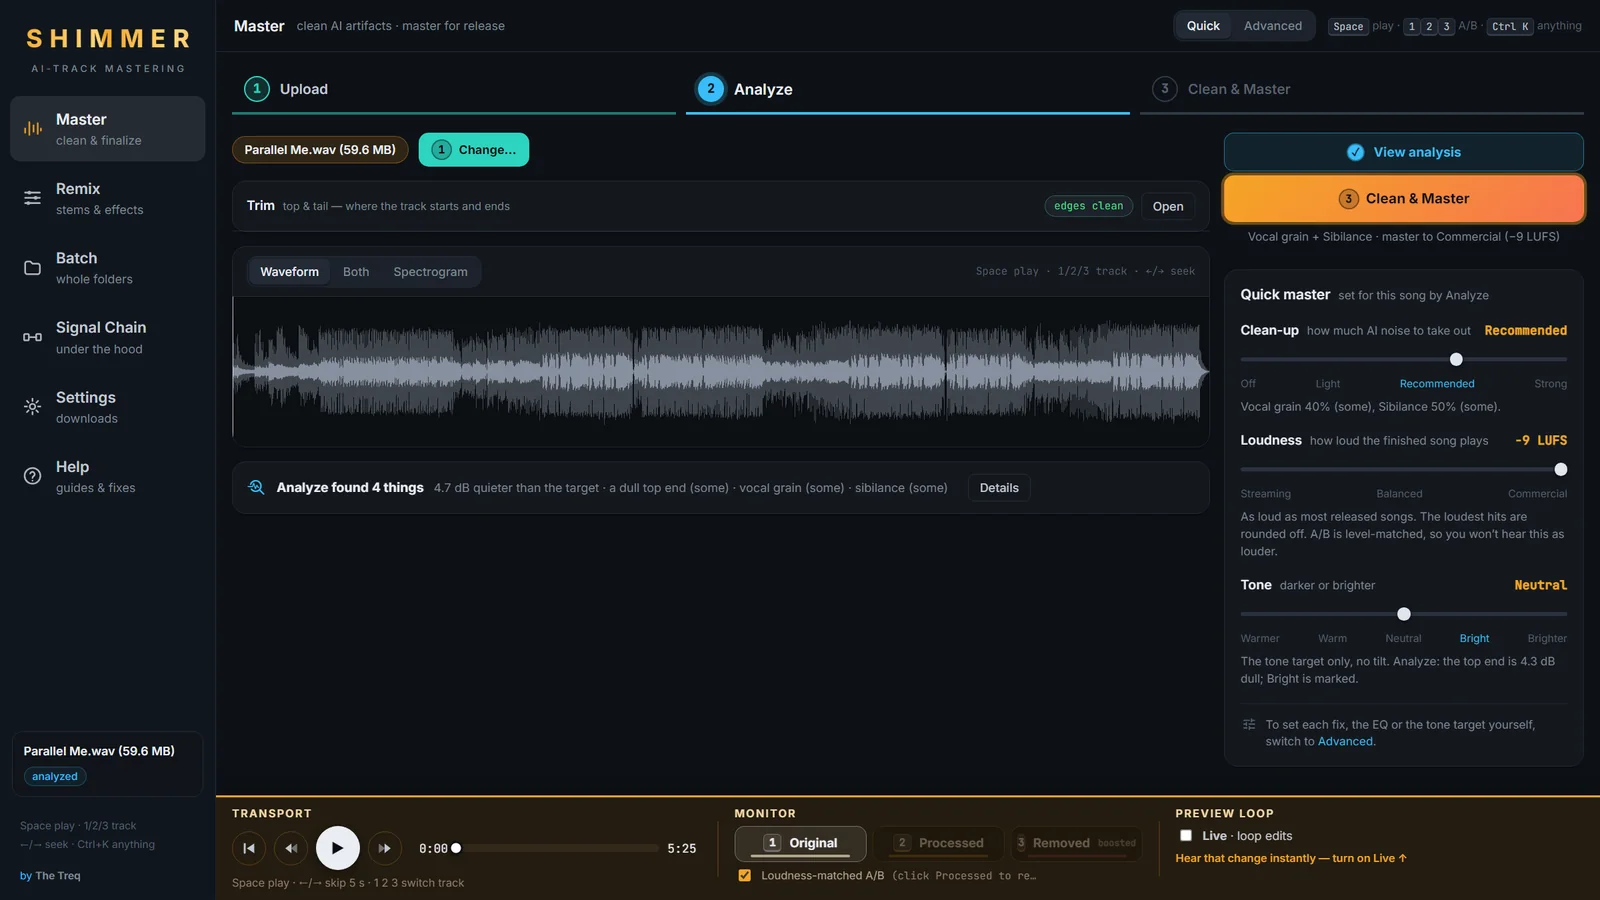
Task: Set Loudness to Balanced label
Action: click(x=1399, y=494)
